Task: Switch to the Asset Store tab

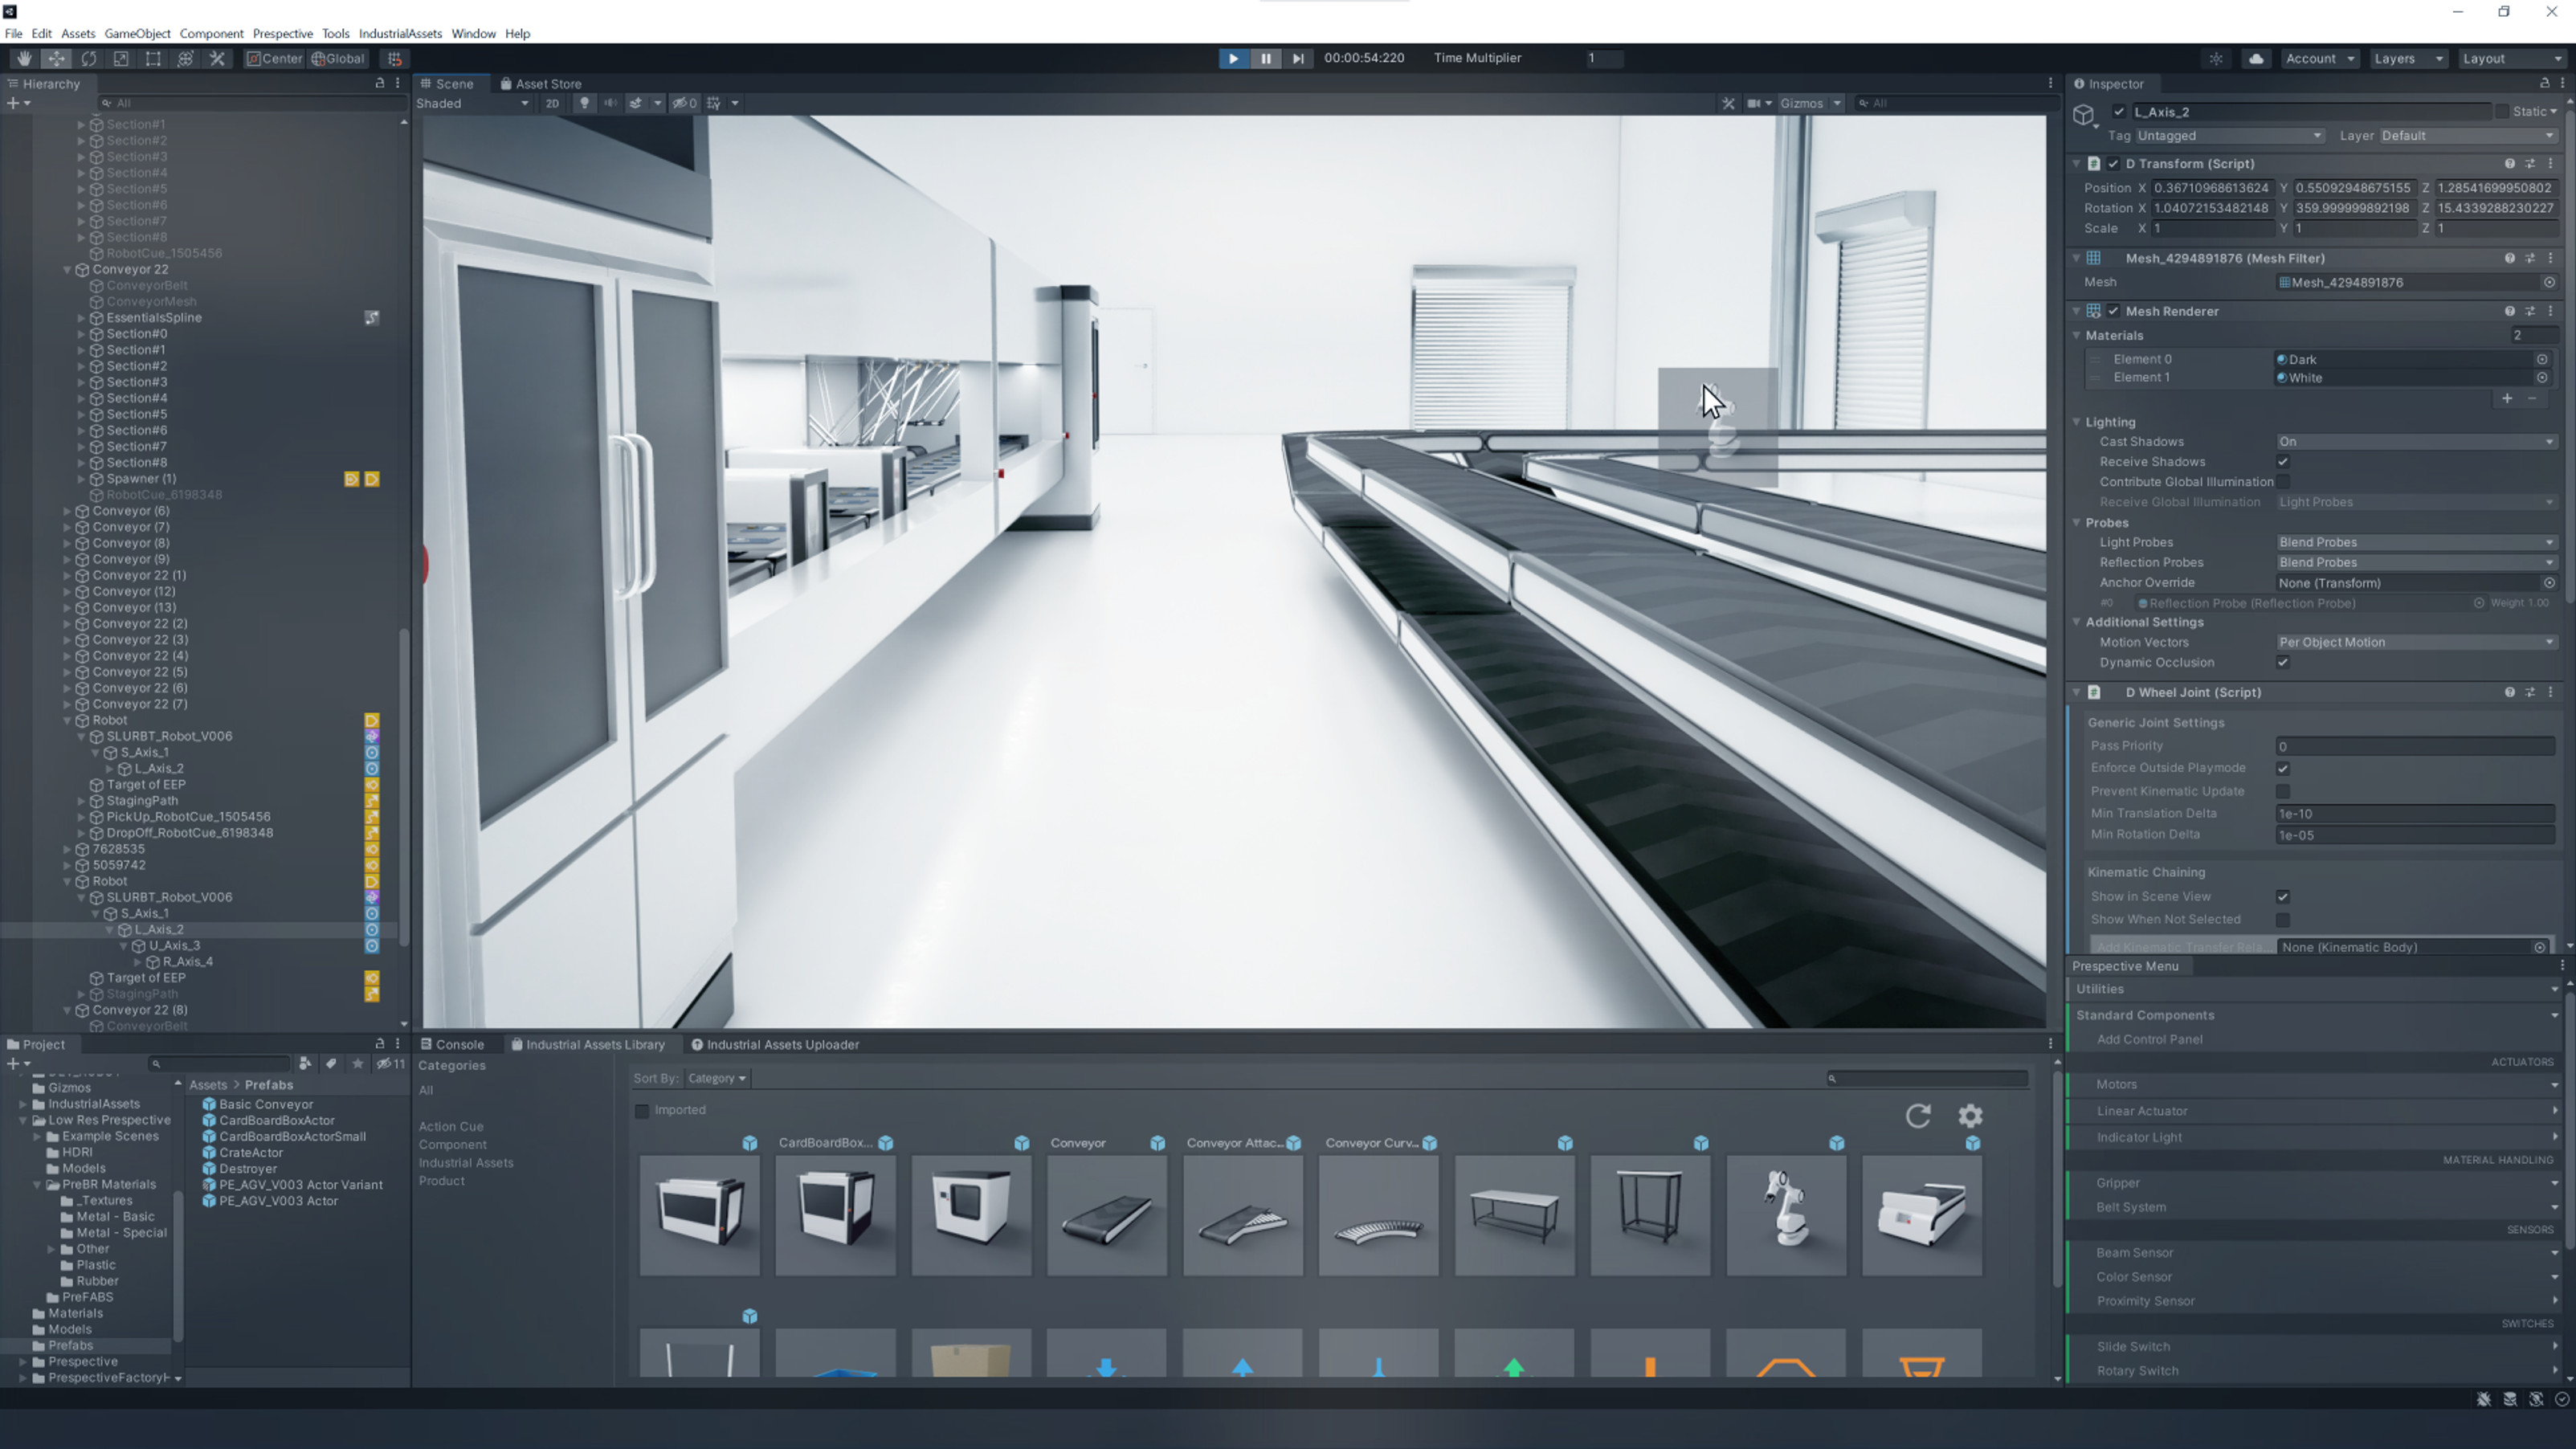Action: [x=540, y=84]
